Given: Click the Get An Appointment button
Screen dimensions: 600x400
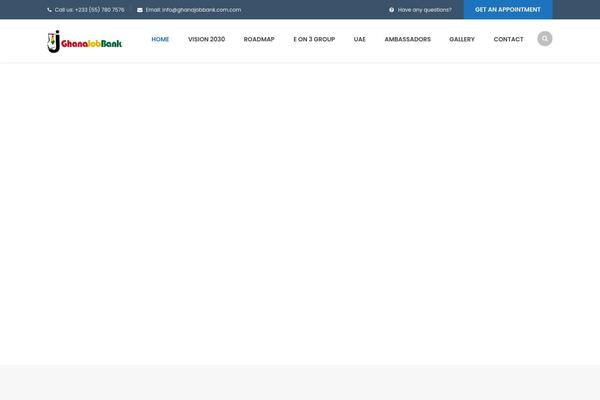Looking at the screenshot, I should pos(508,10).
